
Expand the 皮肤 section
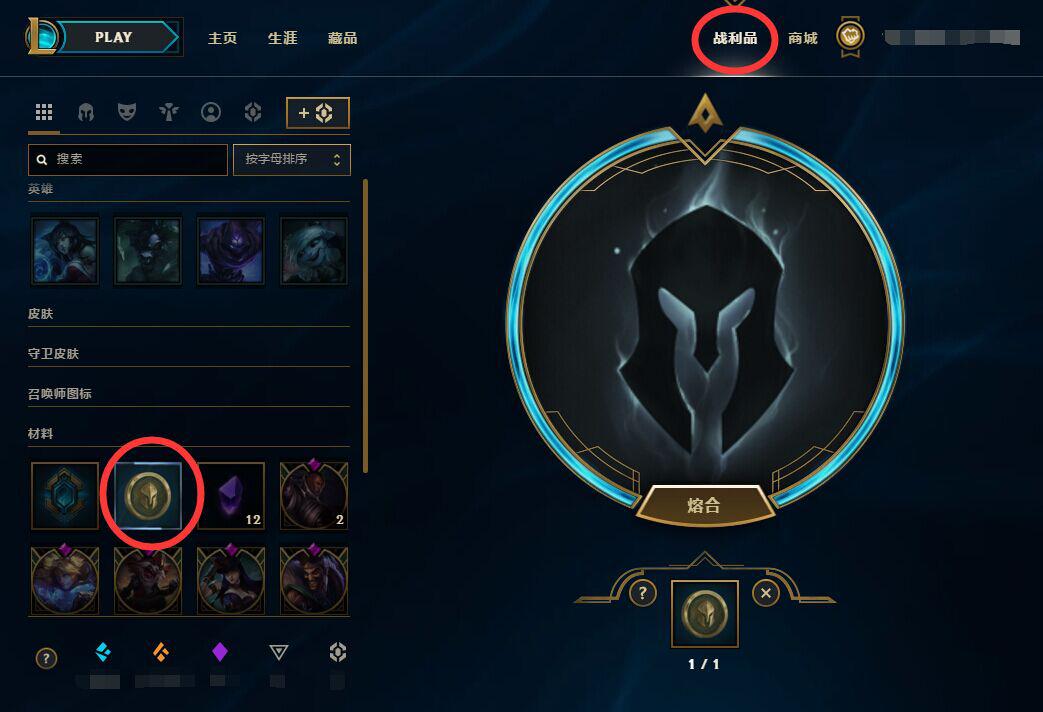pyautogui.click(x=188, y=314)
